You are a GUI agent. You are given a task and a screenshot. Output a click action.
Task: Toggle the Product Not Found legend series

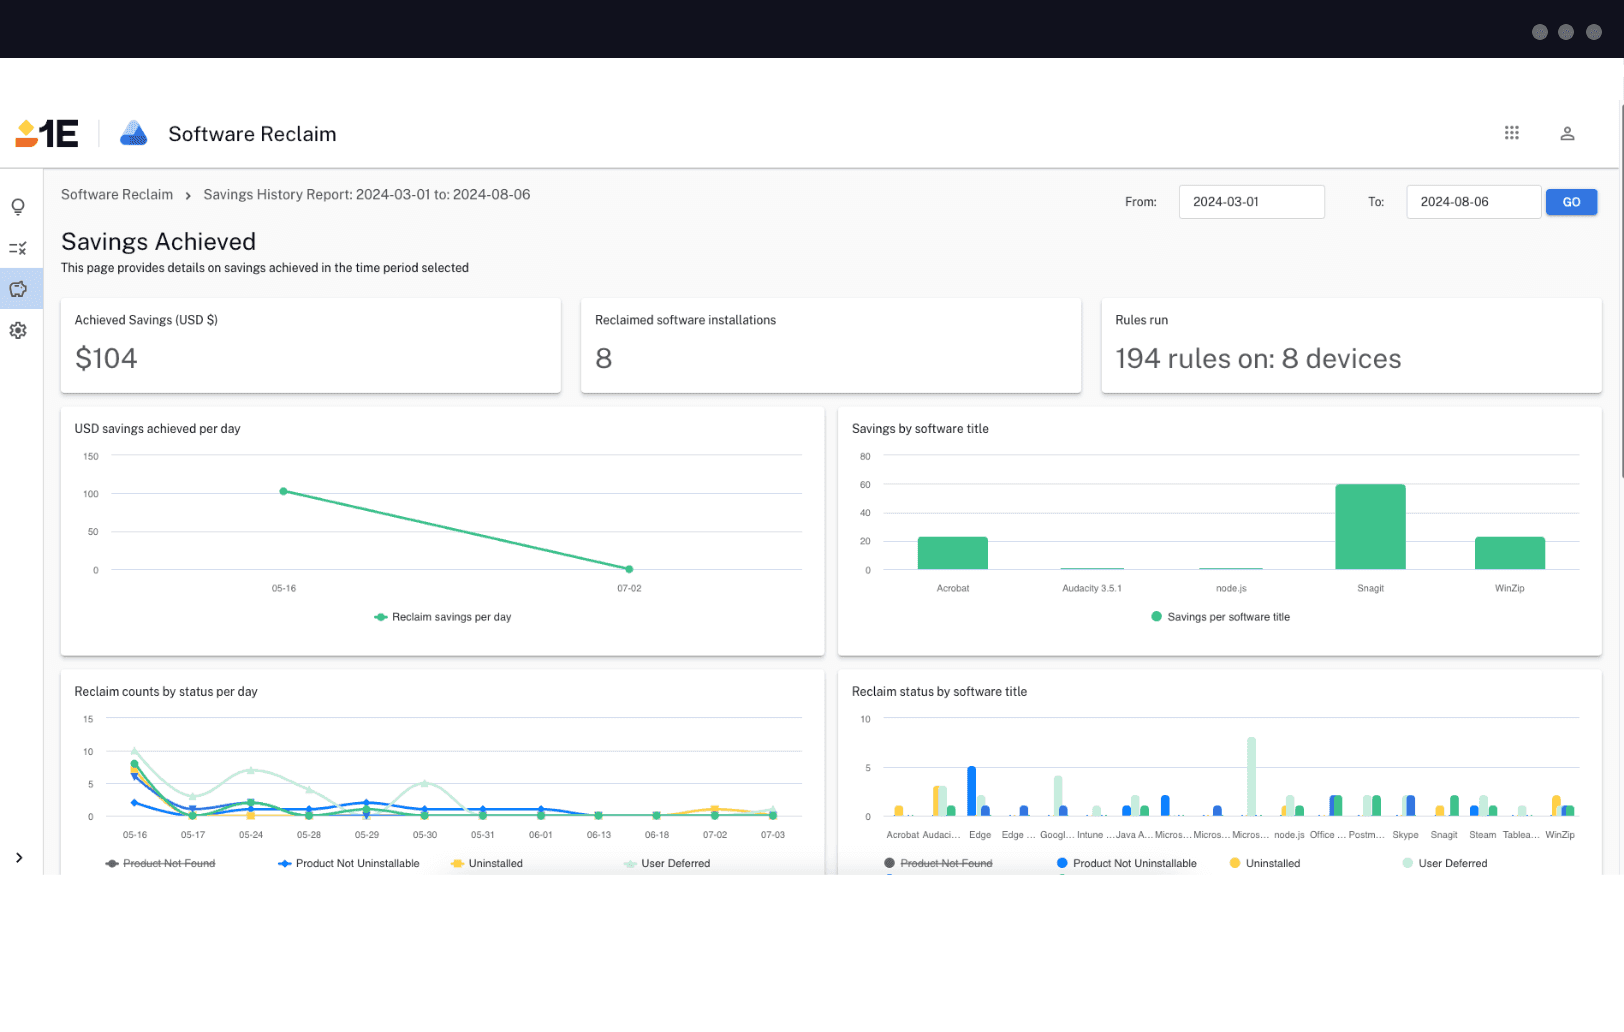point(160,863)
